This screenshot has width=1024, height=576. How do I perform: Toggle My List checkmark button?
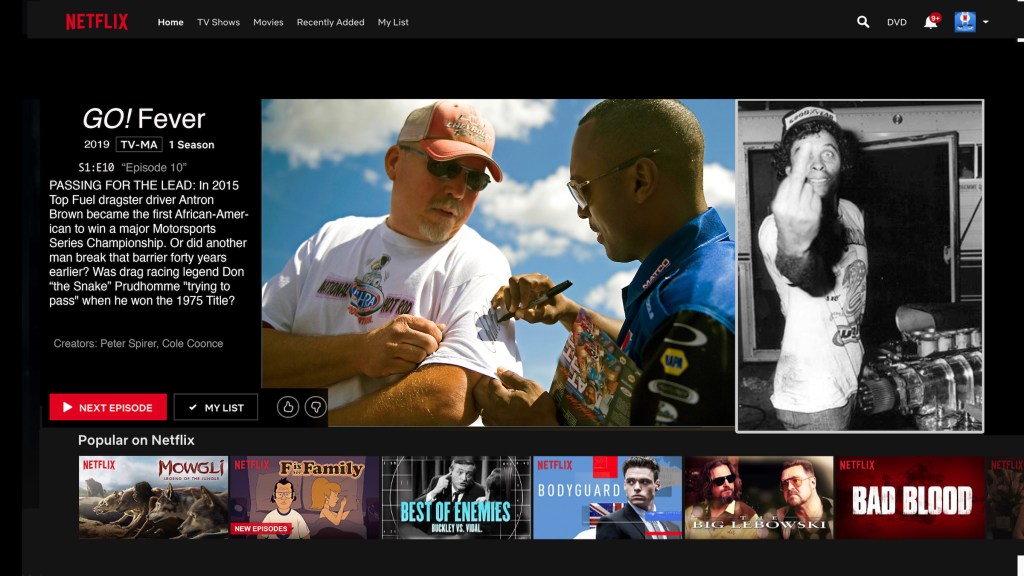pyautogui.click(x=215, y=407)
